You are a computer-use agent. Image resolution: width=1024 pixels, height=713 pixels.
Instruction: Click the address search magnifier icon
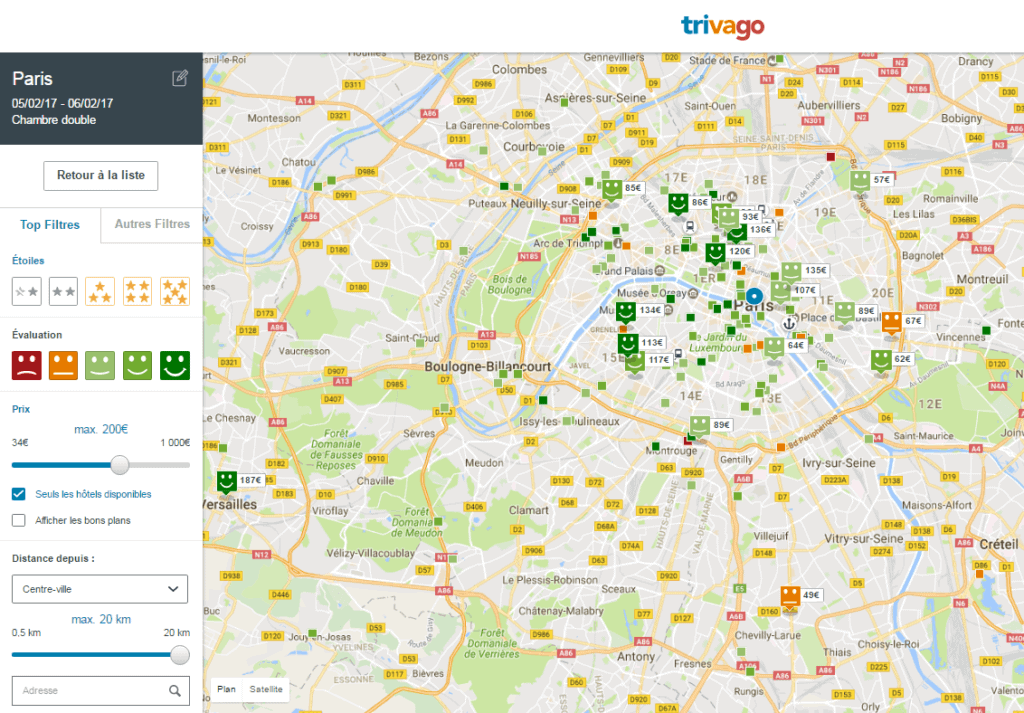[175, 690]
